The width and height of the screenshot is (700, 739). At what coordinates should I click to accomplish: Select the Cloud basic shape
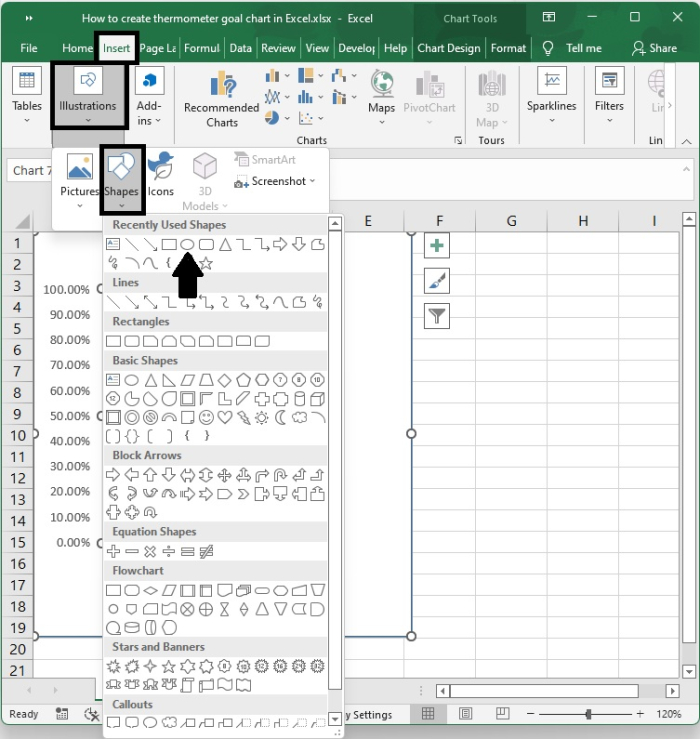pyautogui.click(x=299, y=418)
